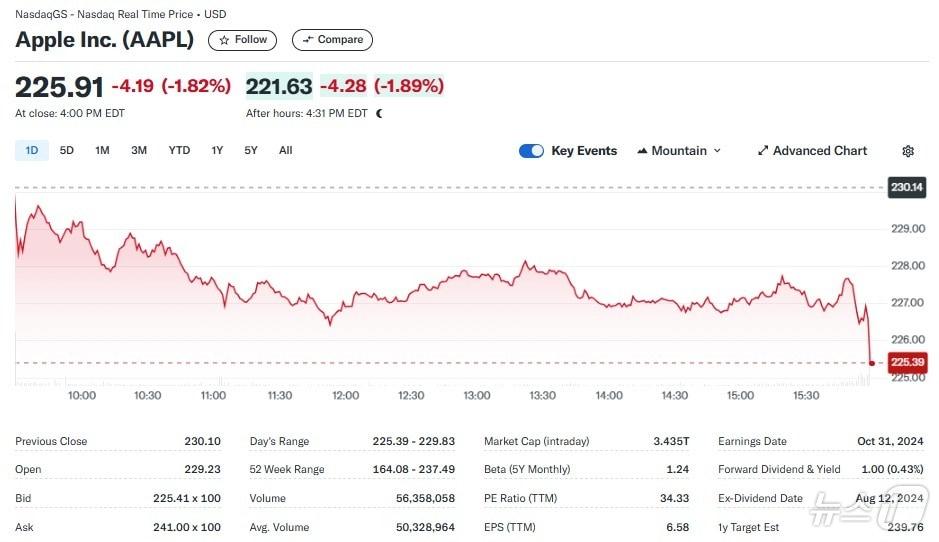Viewport: 939px width, 542px height.
Task: Show the 3M chart range
Action: click(139, 151)
